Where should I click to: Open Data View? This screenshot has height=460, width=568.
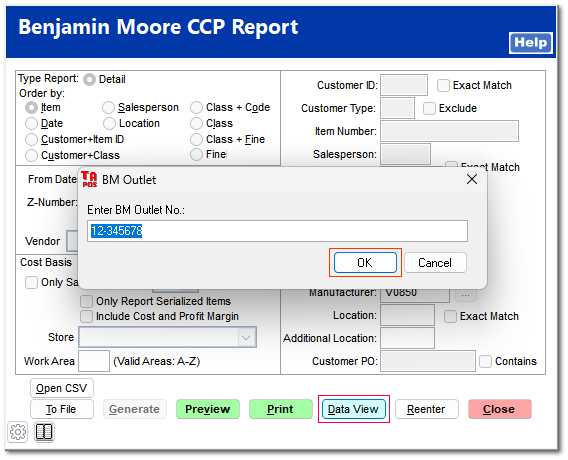pyautogui.click(x=354, y=409)
